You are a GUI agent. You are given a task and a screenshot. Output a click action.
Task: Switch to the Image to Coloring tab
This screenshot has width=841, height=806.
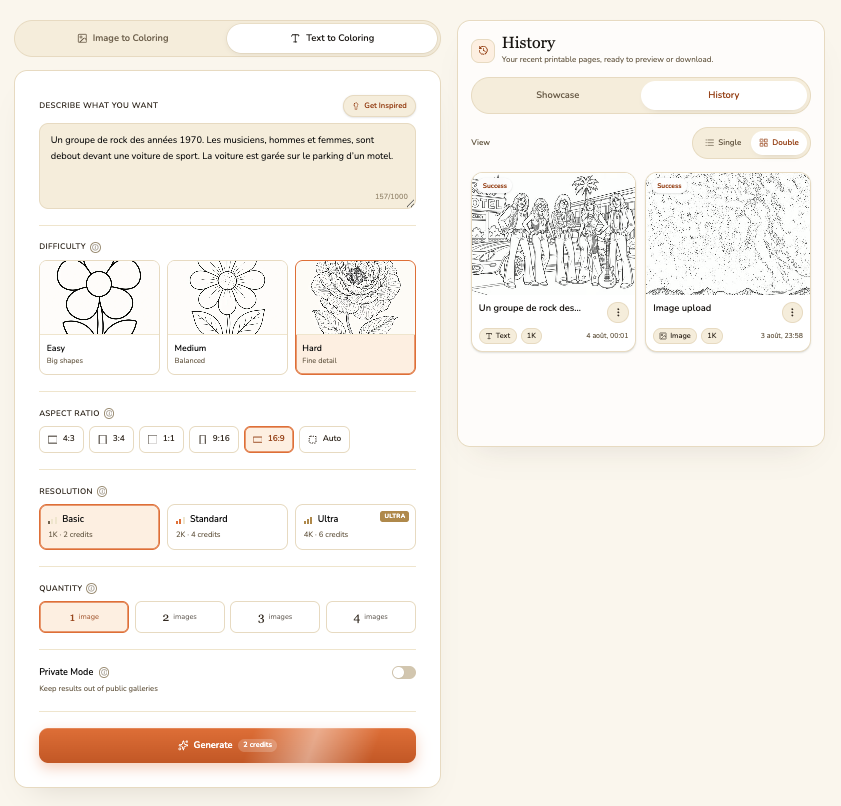click(x=123, y=38)
